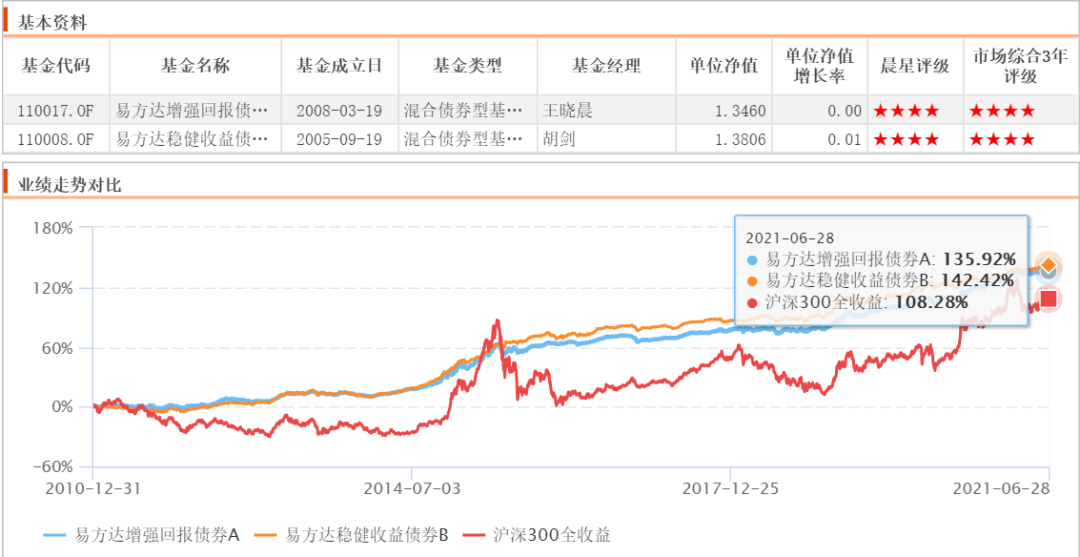Click the 基金名称 column header

point(196,66)
